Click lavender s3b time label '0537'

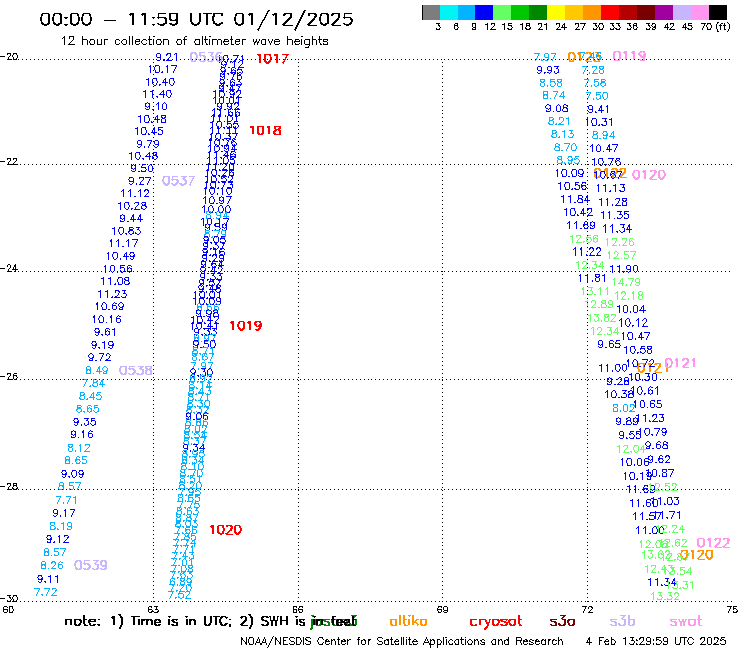178,181
